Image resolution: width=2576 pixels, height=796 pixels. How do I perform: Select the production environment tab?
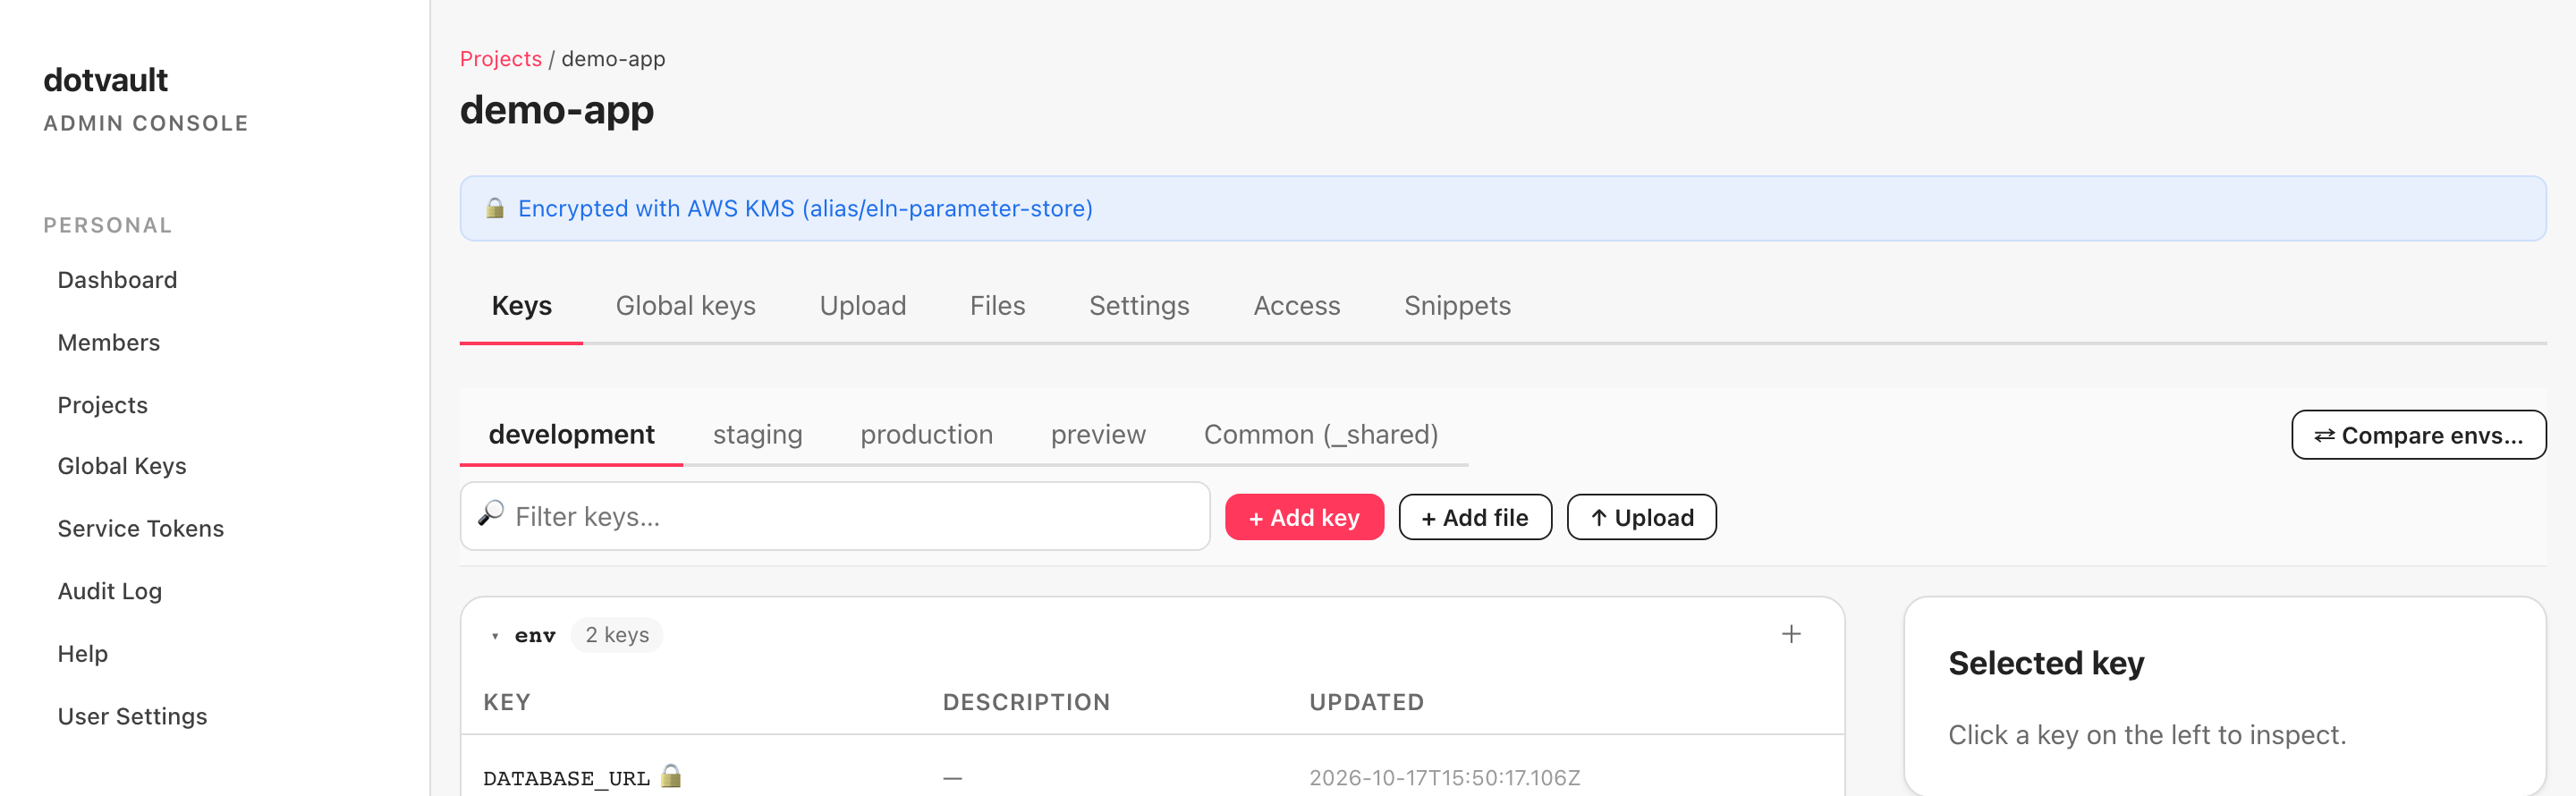(x=926, y=435)
